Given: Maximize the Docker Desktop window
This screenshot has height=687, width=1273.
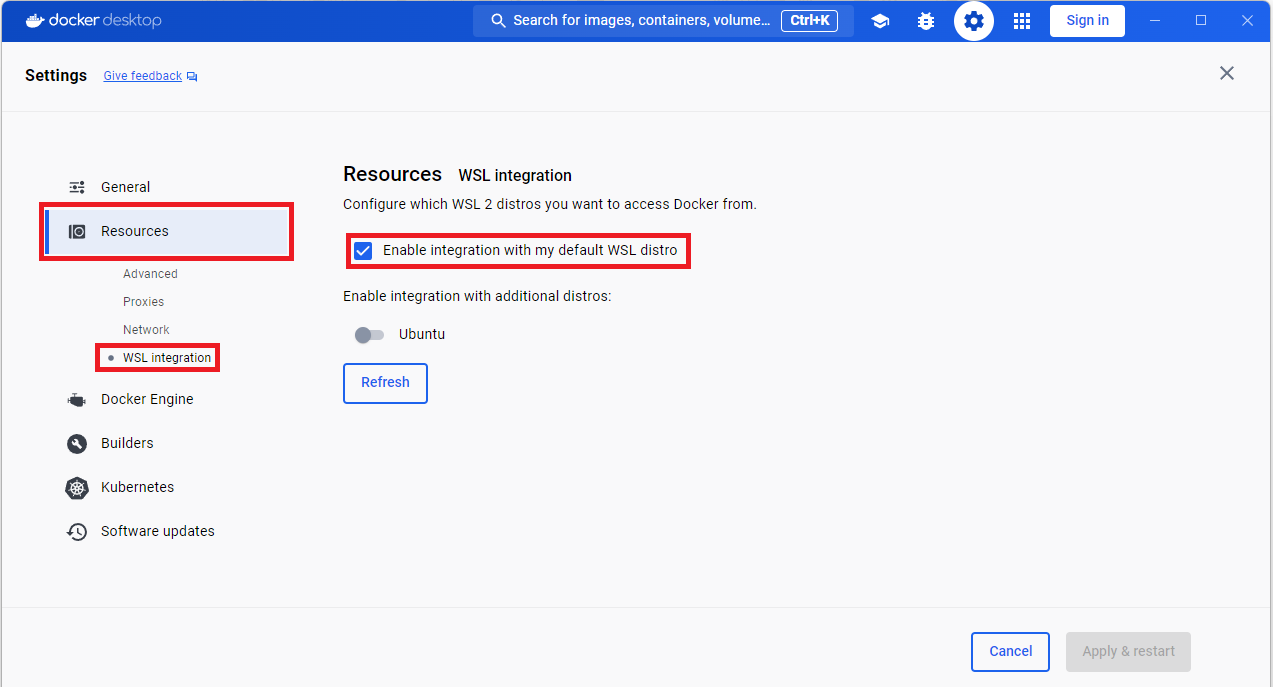Looking at the screenshot, I should click(1201, 21).
